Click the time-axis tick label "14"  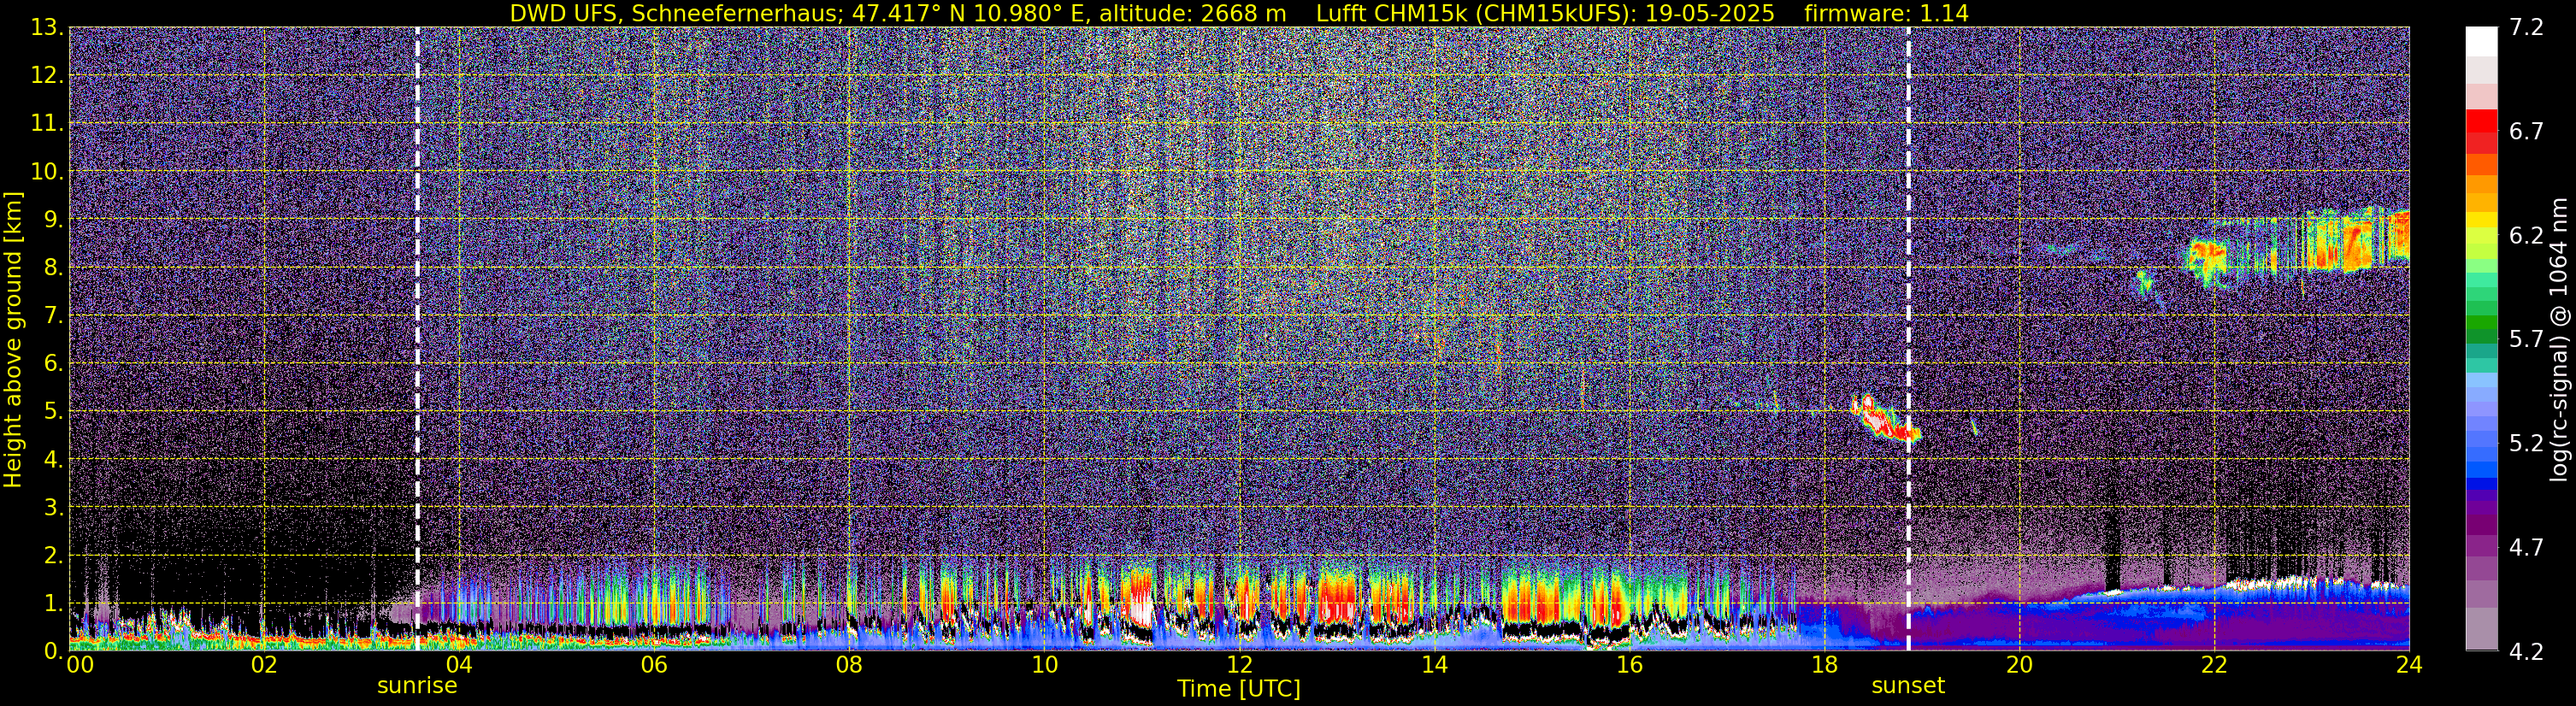point(1434,665)
